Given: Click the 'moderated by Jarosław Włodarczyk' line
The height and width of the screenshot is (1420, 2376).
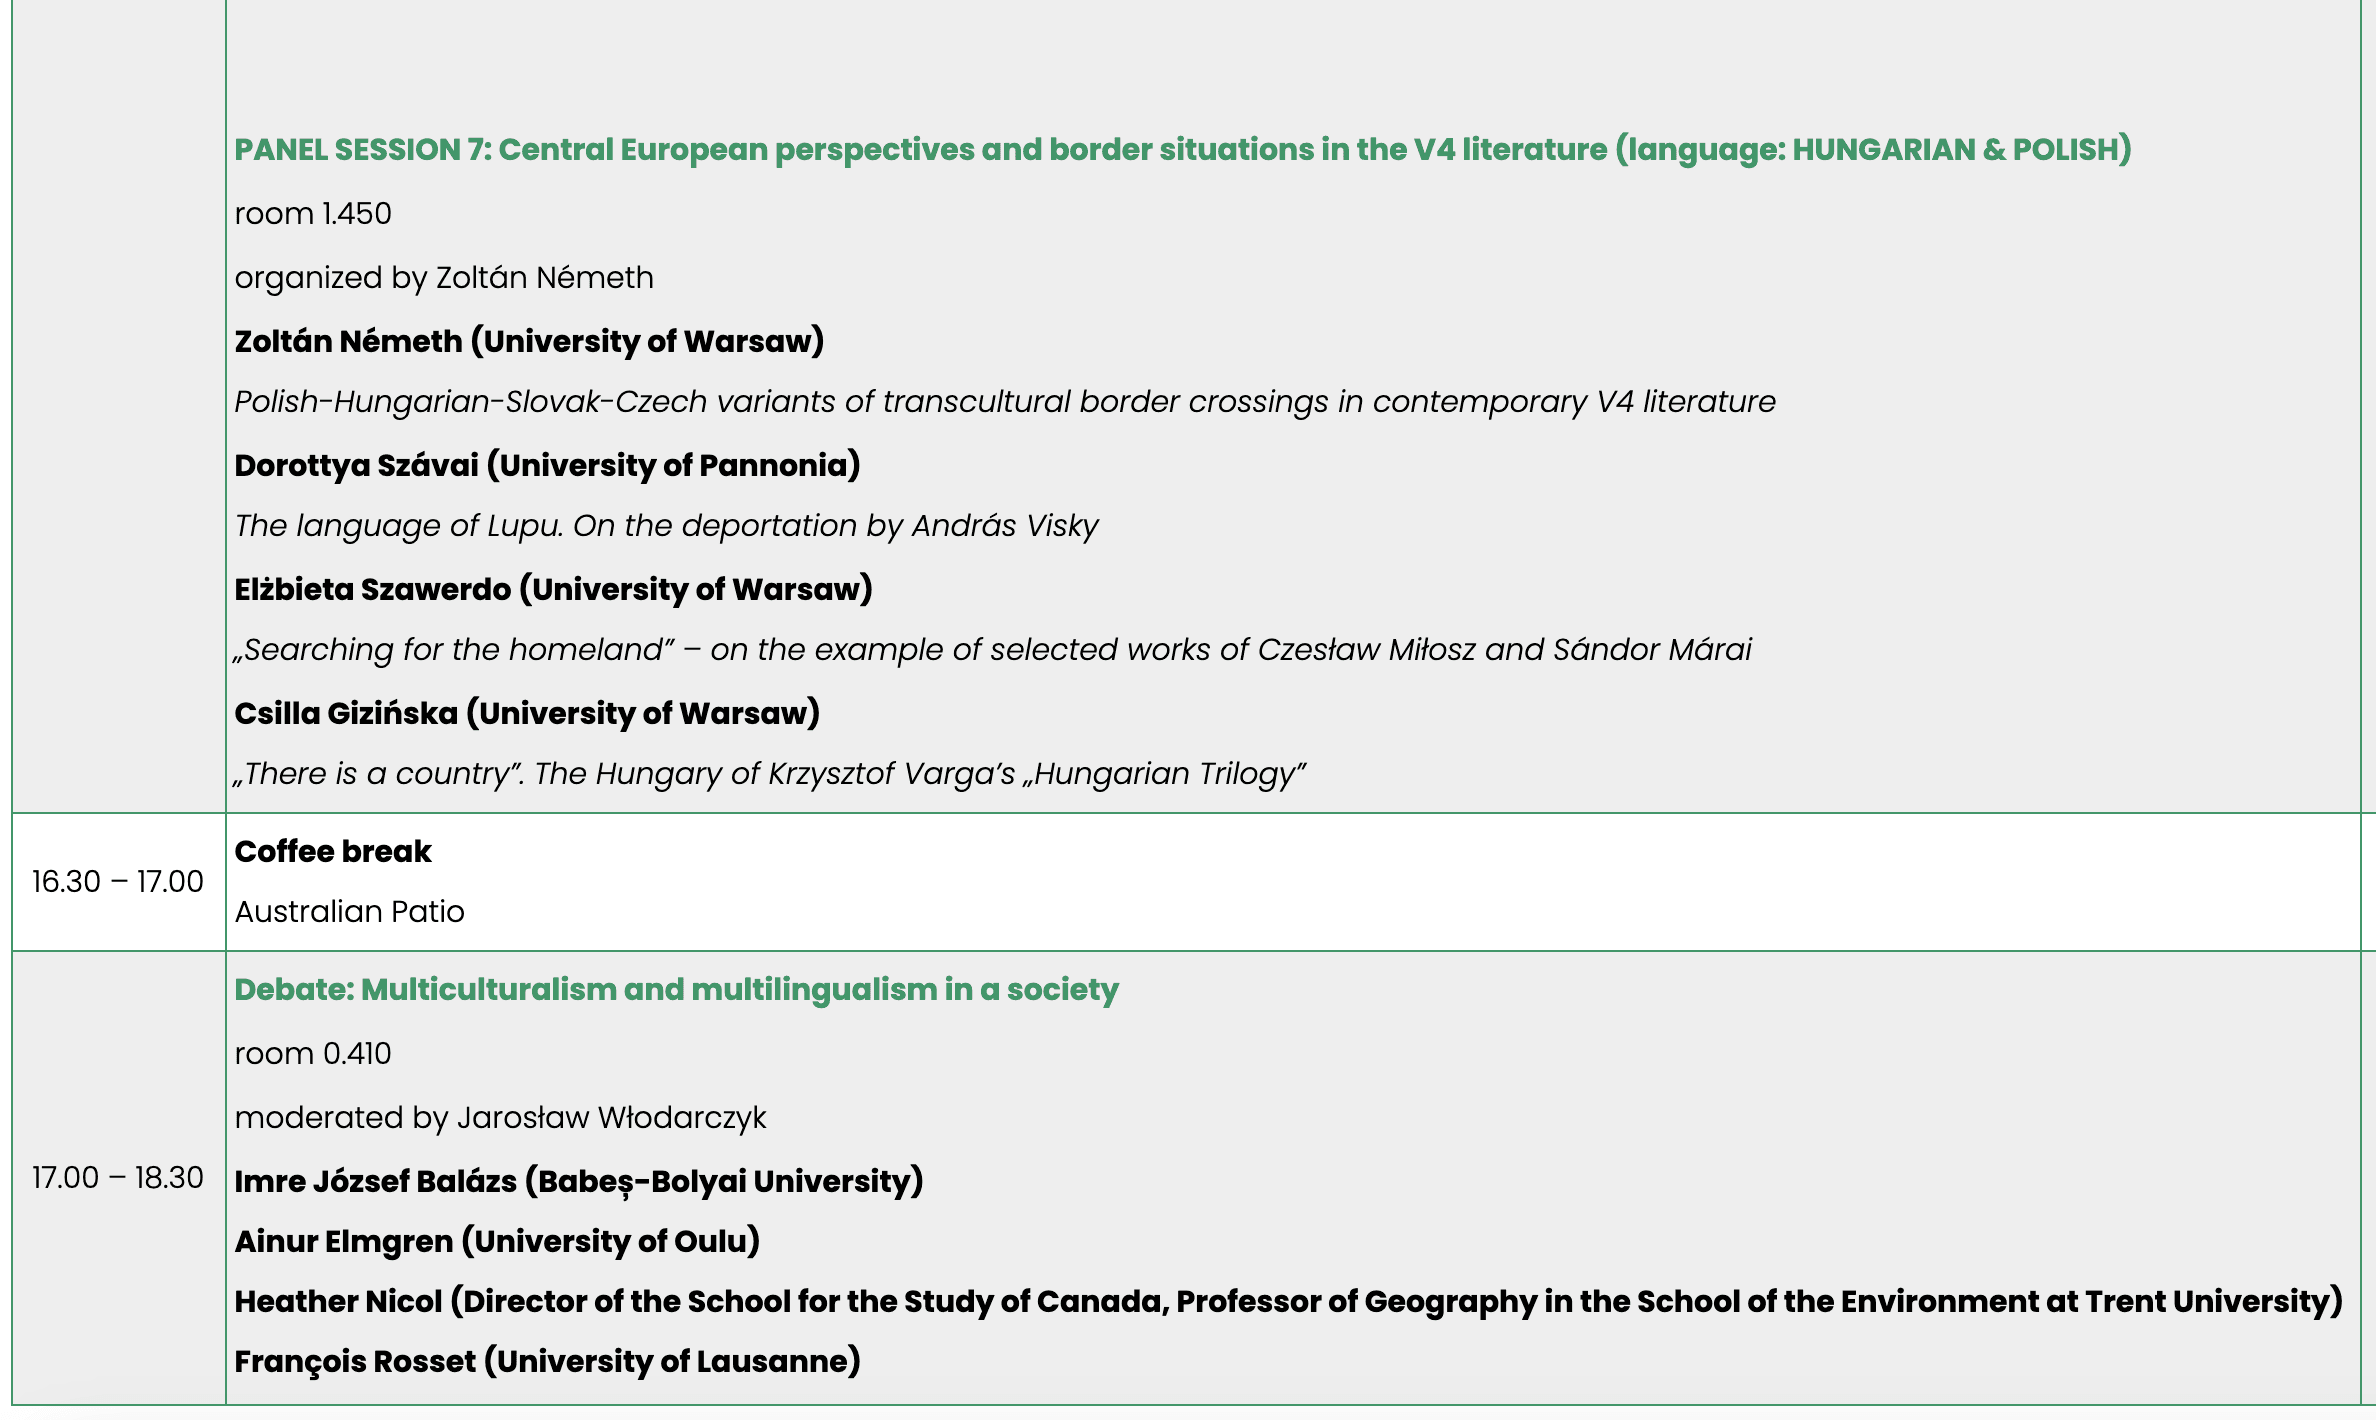Looking at the screenshot, I should pyautogui.click(x=500, y=1118).
